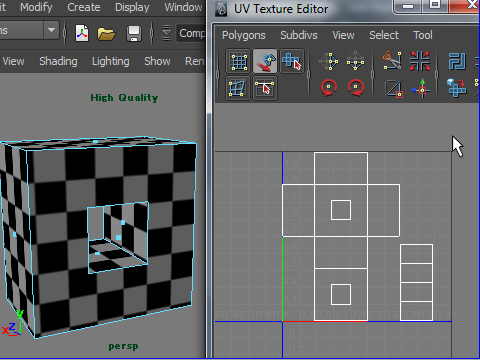The height and width of the screenshot is (360, 480).
Task: Click the Move and Sew arrows icon
Action: 420,88
